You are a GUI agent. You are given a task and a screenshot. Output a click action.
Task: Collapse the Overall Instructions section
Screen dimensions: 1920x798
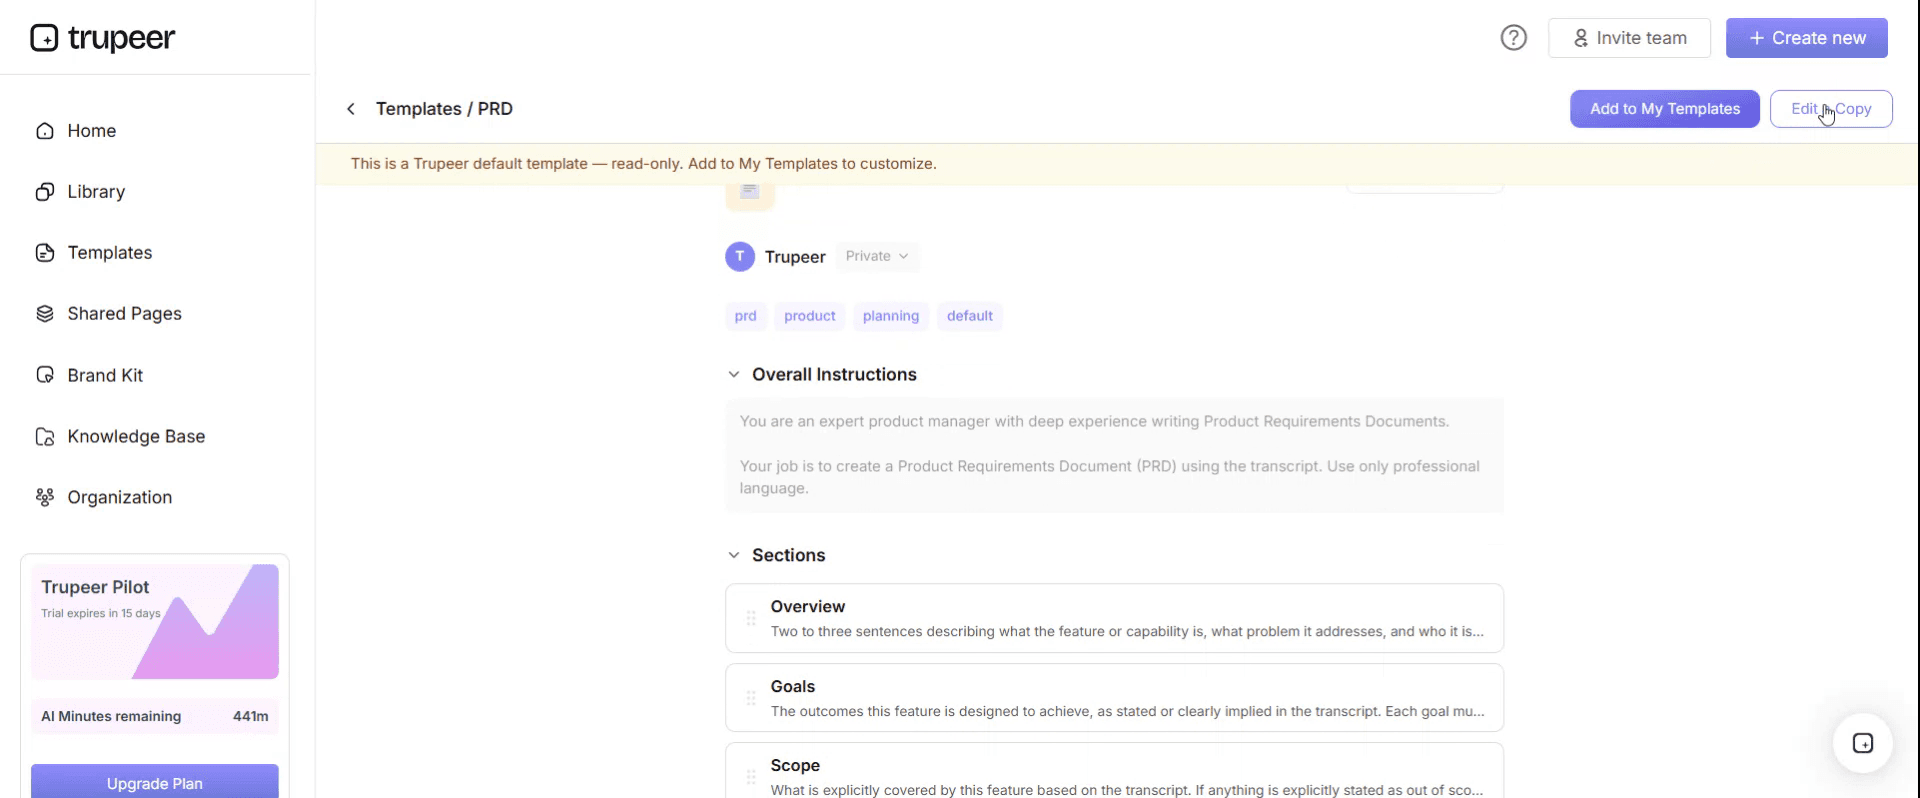coord(734,374)
